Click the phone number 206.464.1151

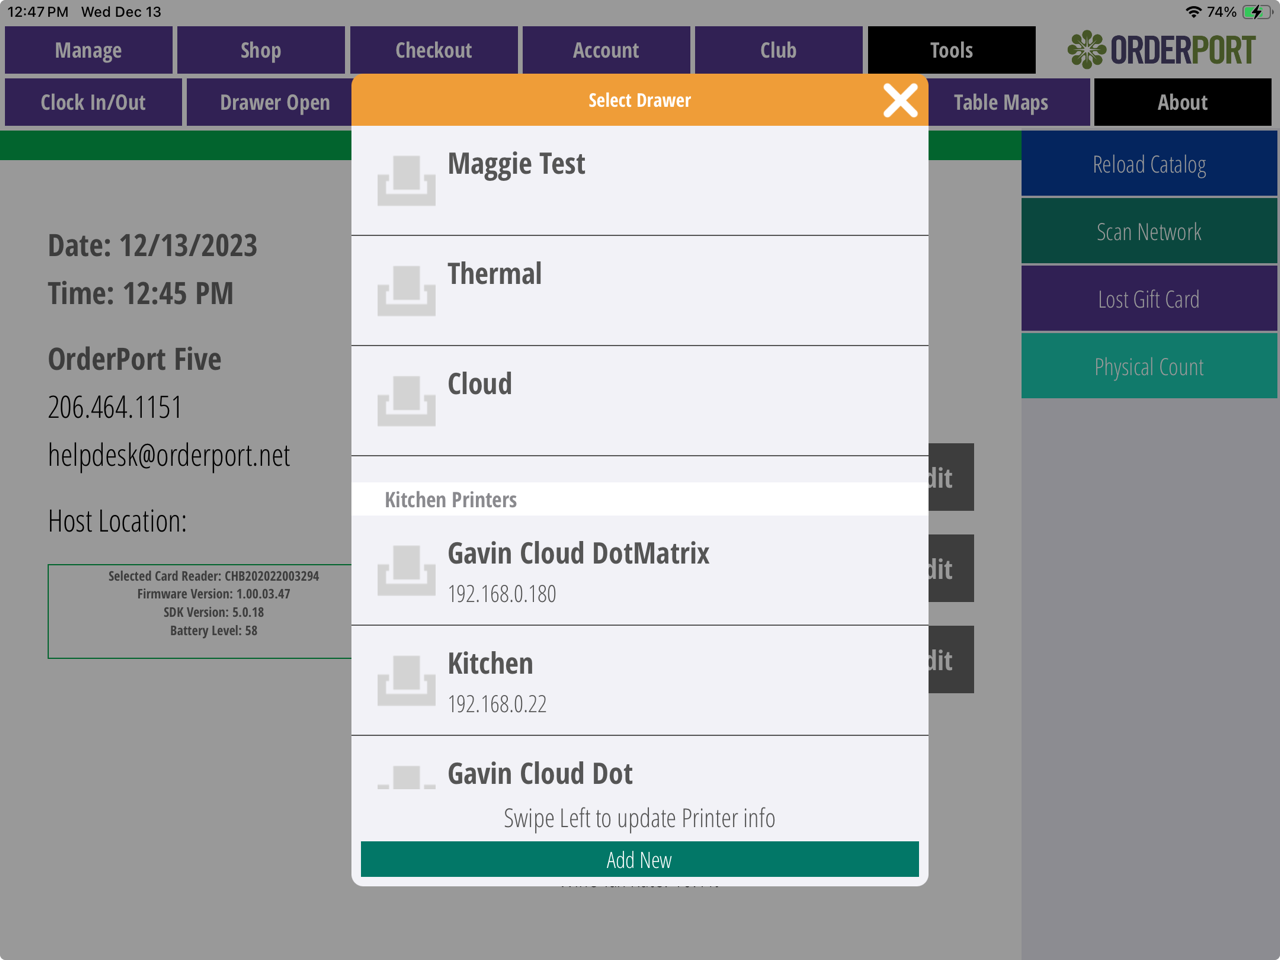coord(115,407)
